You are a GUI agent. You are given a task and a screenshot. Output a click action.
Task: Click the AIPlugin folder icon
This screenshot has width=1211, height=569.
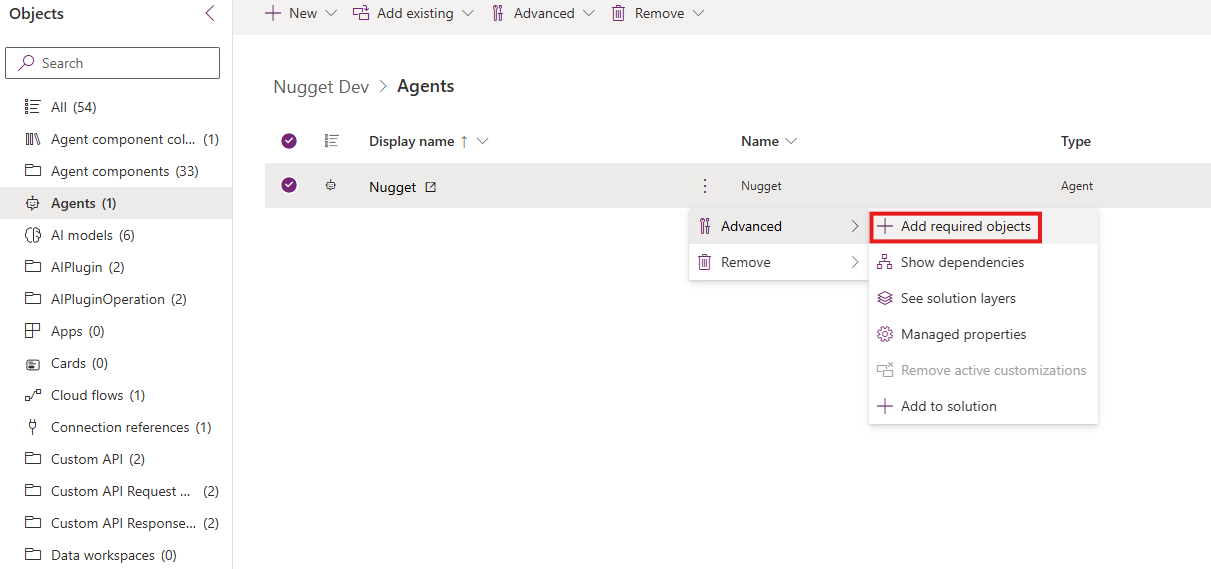32,267
